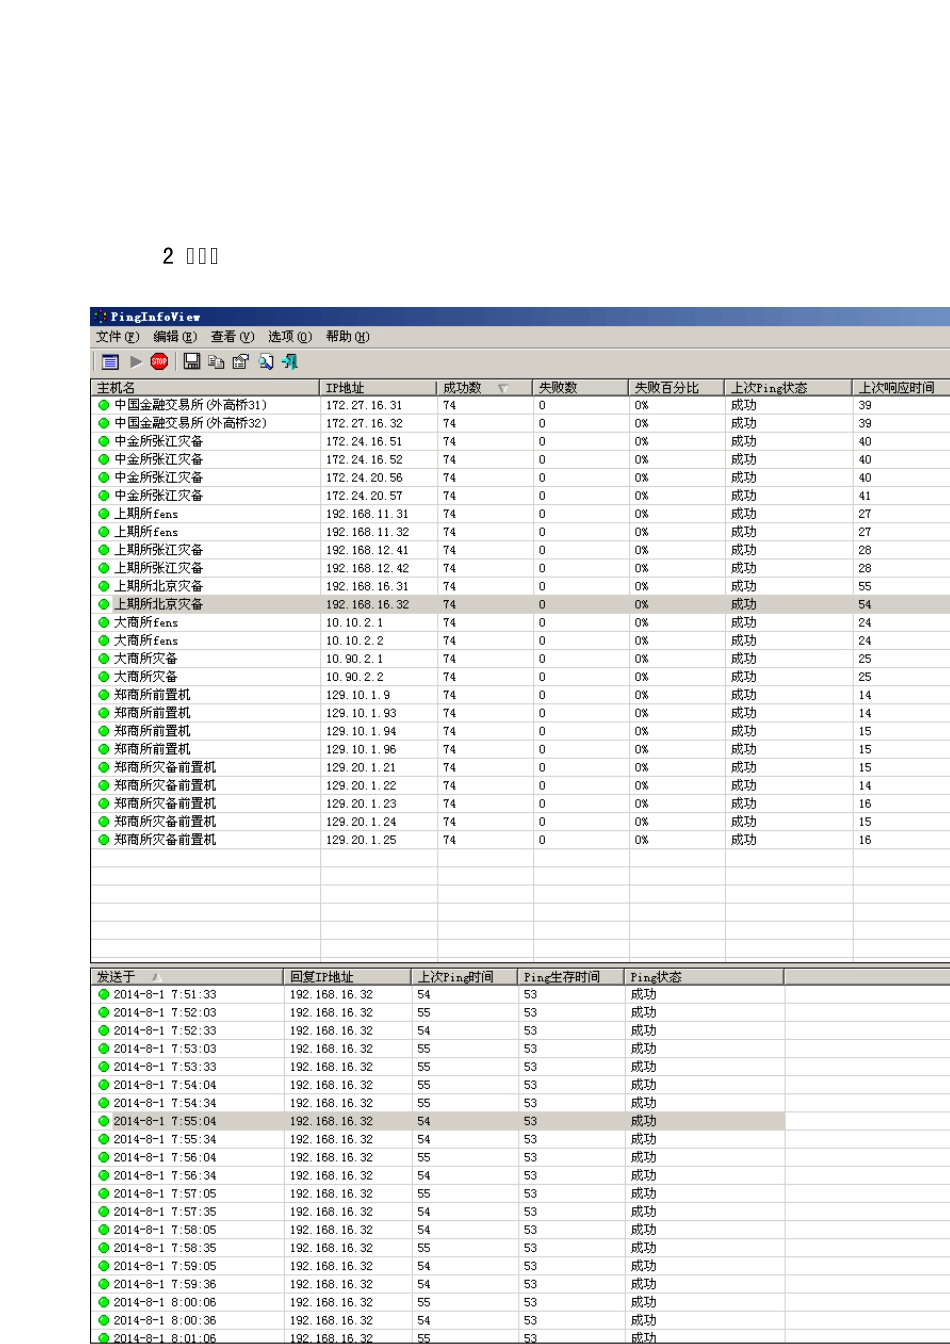Viewport: 950px width, 1344px height.
Task: Select ping record sent 2014-8-1 7:59:36
Action: (438, 1285)
